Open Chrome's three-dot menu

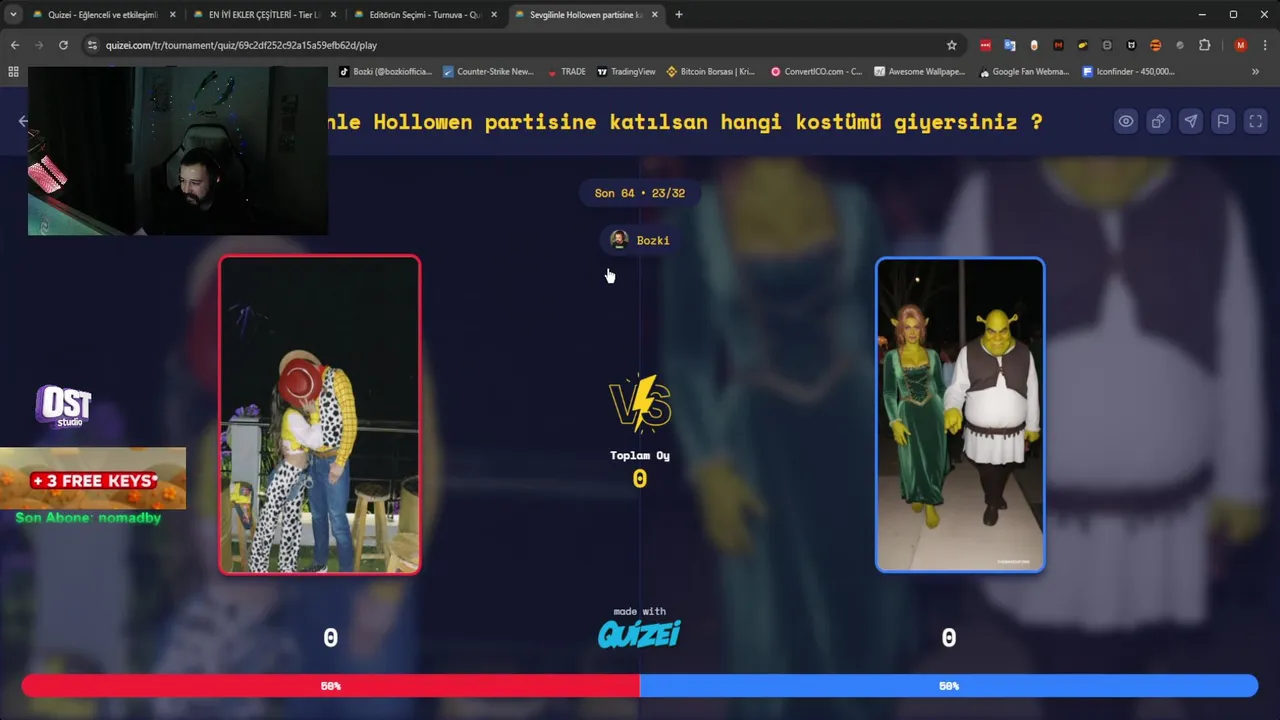(x=1266, y=45)
